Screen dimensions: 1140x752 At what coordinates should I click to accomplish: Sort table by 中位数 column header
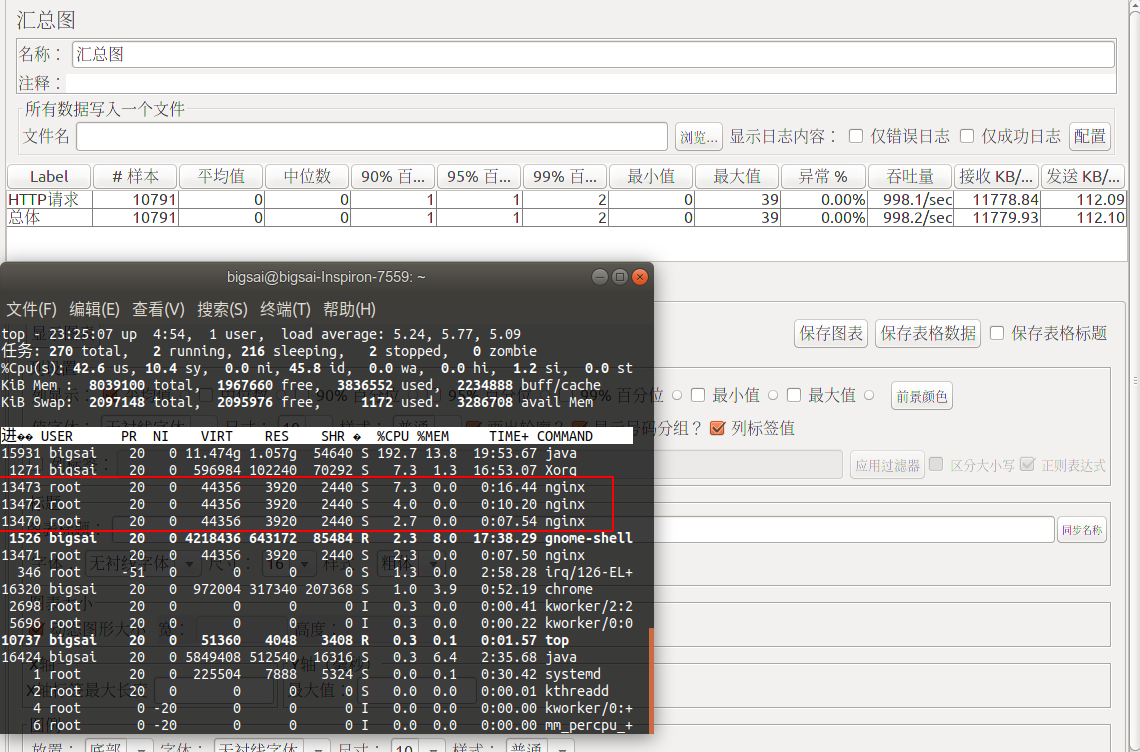[307, 176]
